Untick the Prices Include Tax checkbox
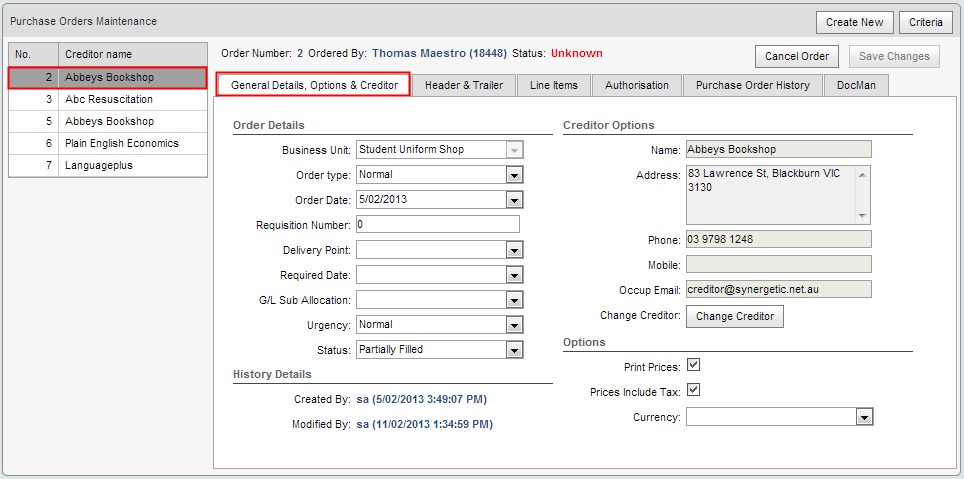 point(694,390)
